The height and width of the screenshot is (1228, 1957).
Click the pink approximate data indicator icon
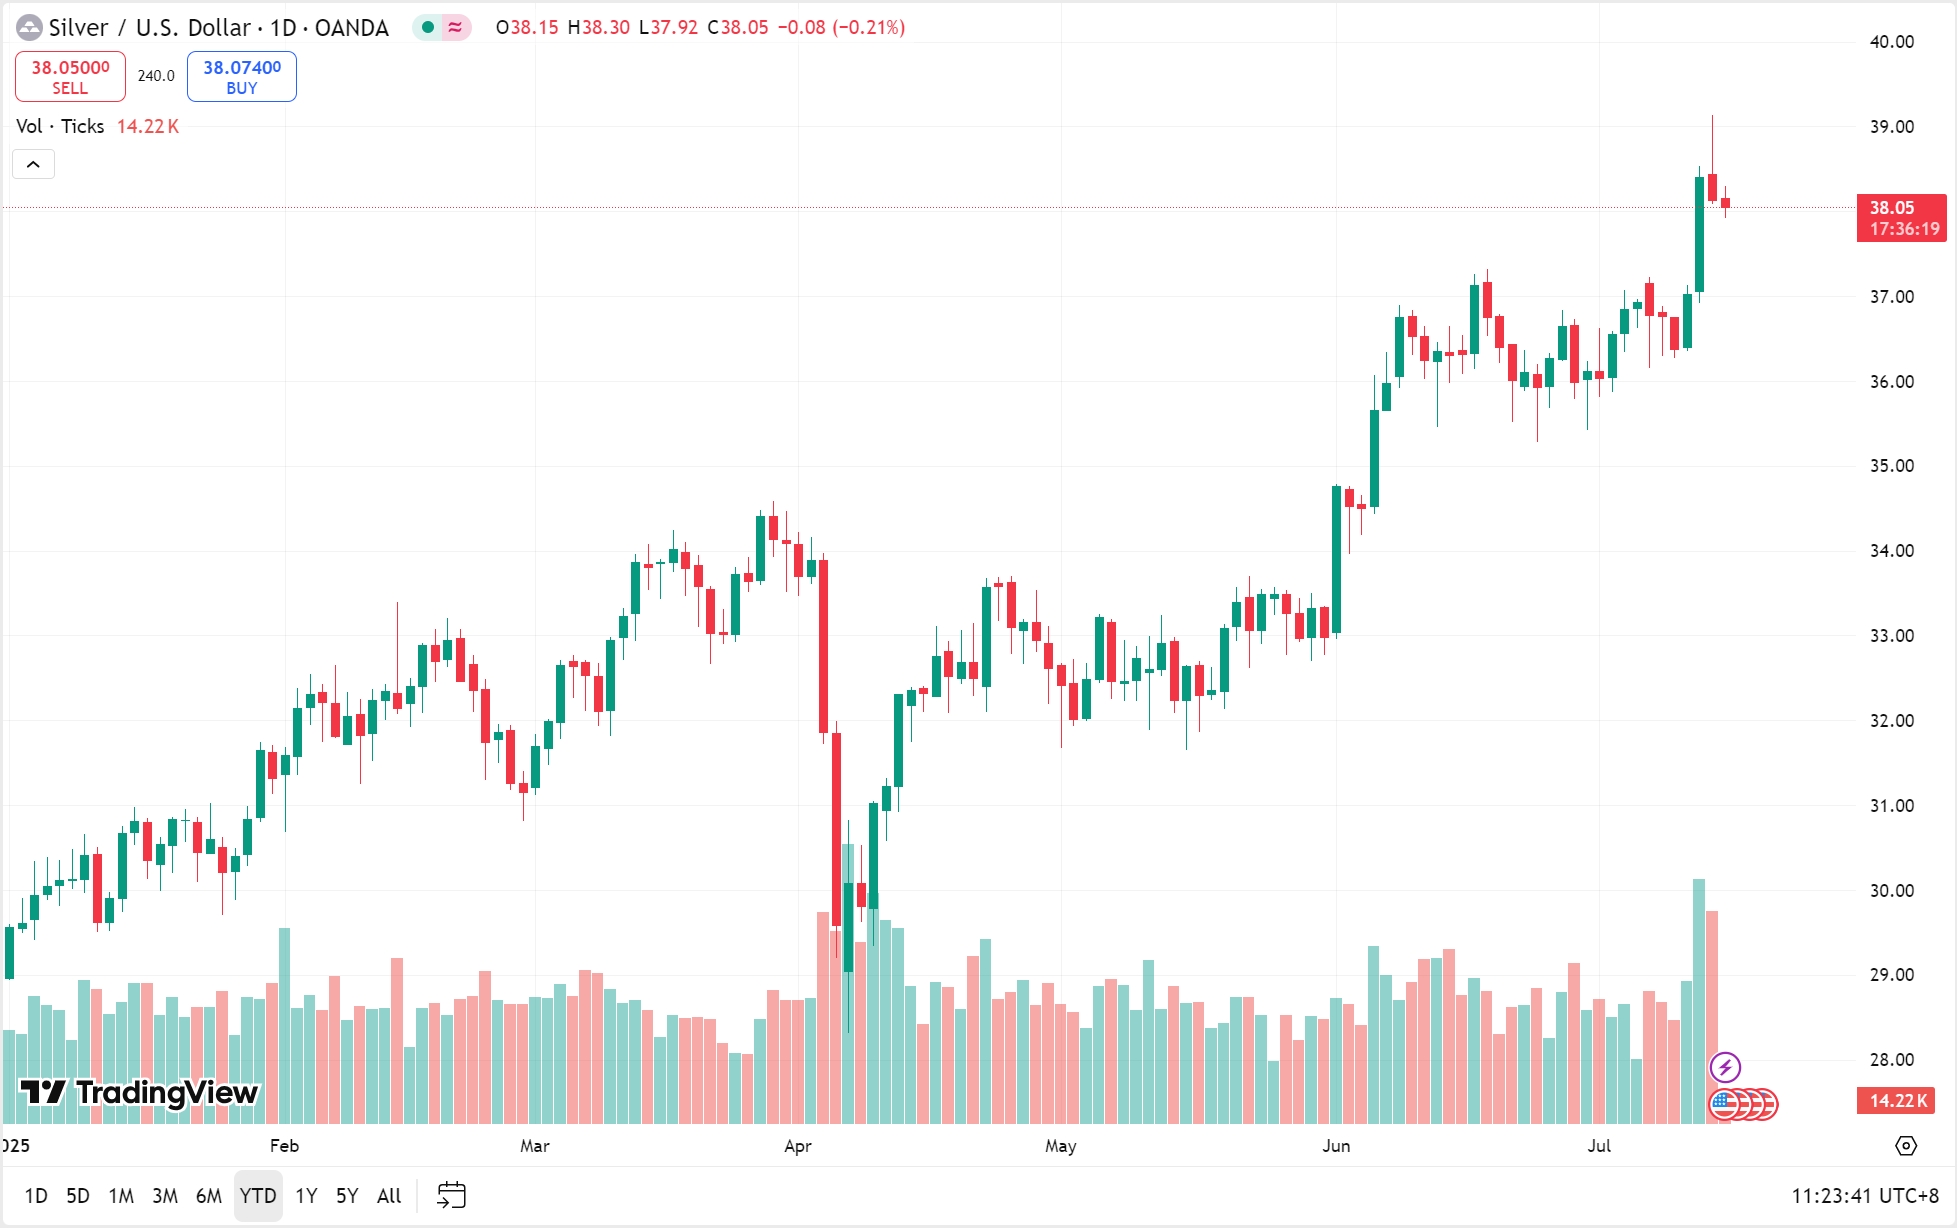tap(455, 28)
